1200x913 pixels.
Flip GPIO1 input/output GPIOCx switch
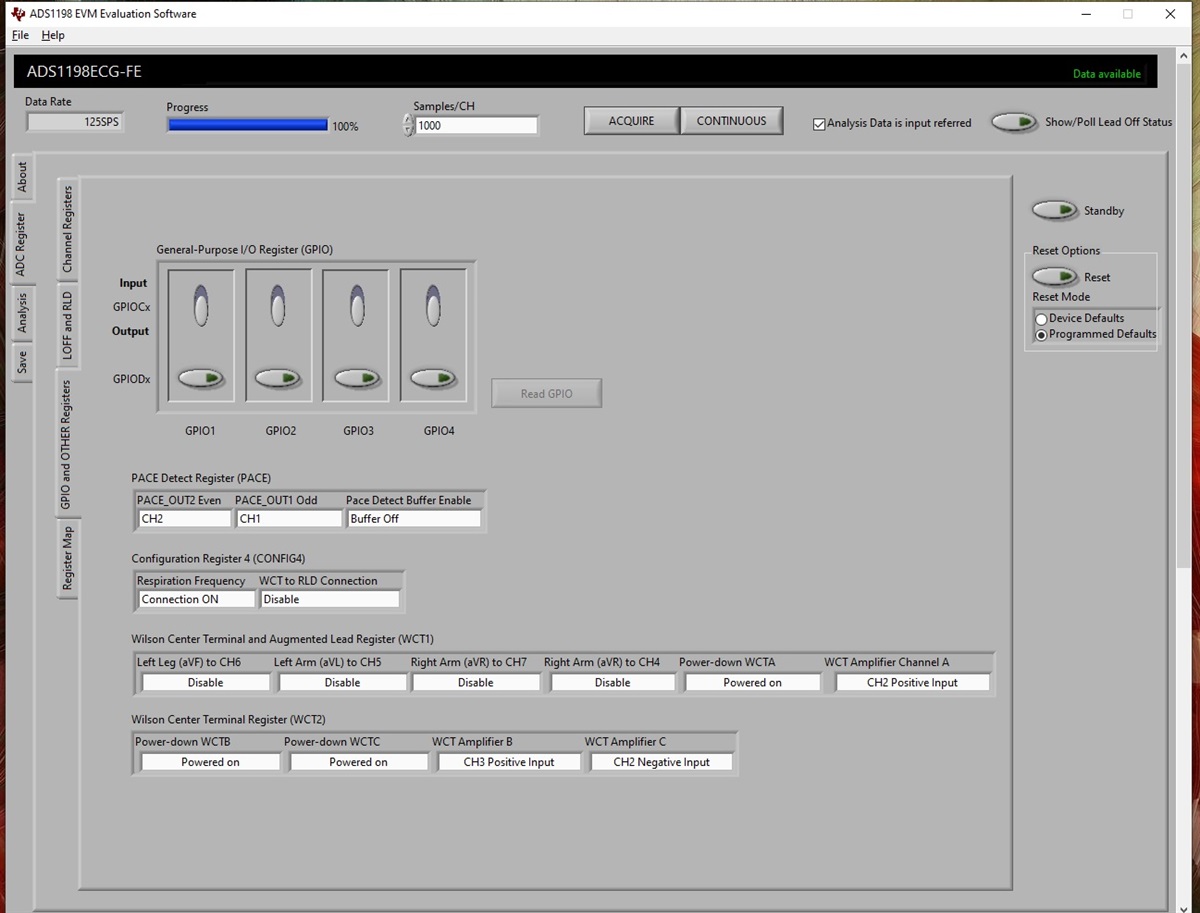pyautogui.click(x=201, y=305)
